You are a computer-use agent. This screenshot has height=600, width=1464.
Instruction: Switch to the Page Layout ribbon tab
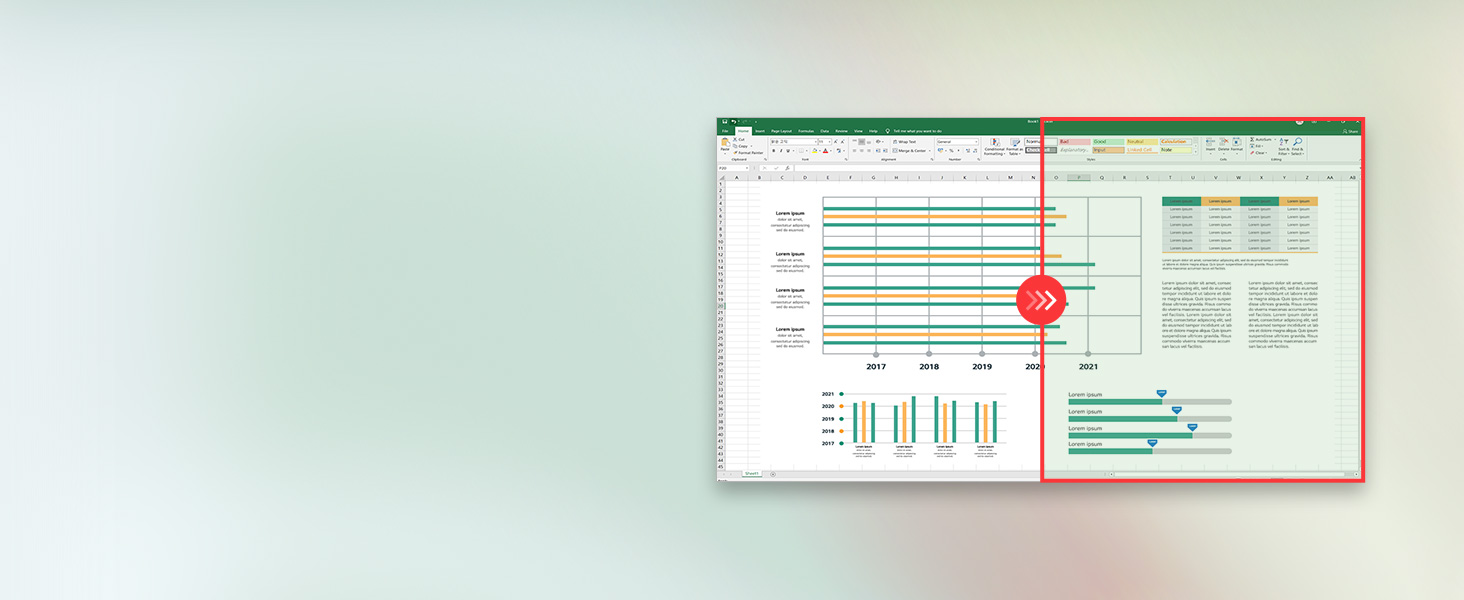click(x=781, y=131)
